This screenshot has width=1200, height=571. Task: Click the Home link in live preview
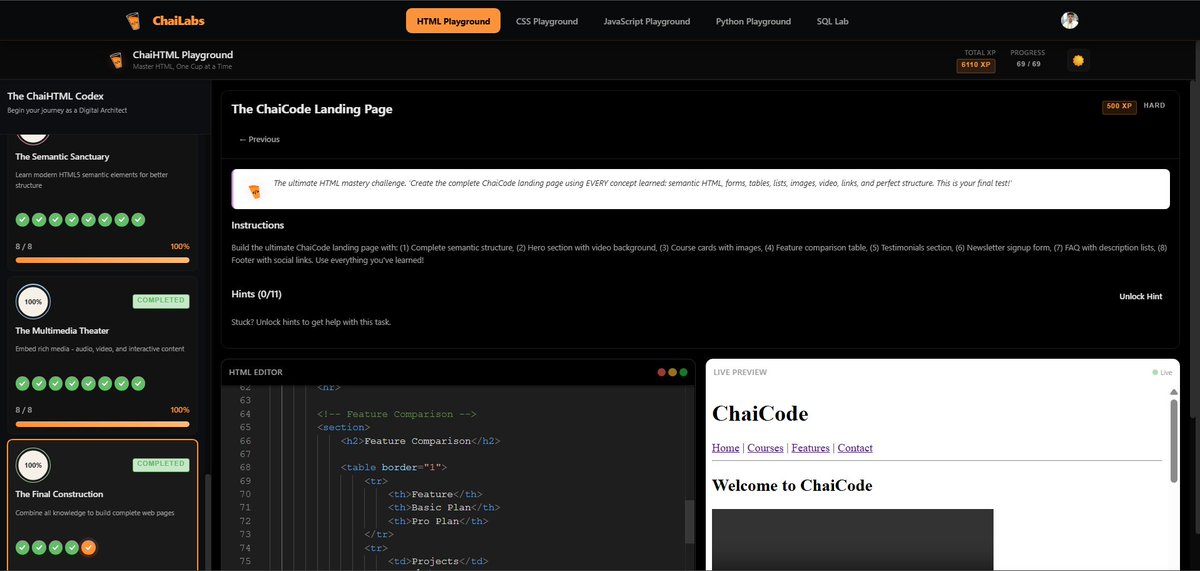coord(726,448)
